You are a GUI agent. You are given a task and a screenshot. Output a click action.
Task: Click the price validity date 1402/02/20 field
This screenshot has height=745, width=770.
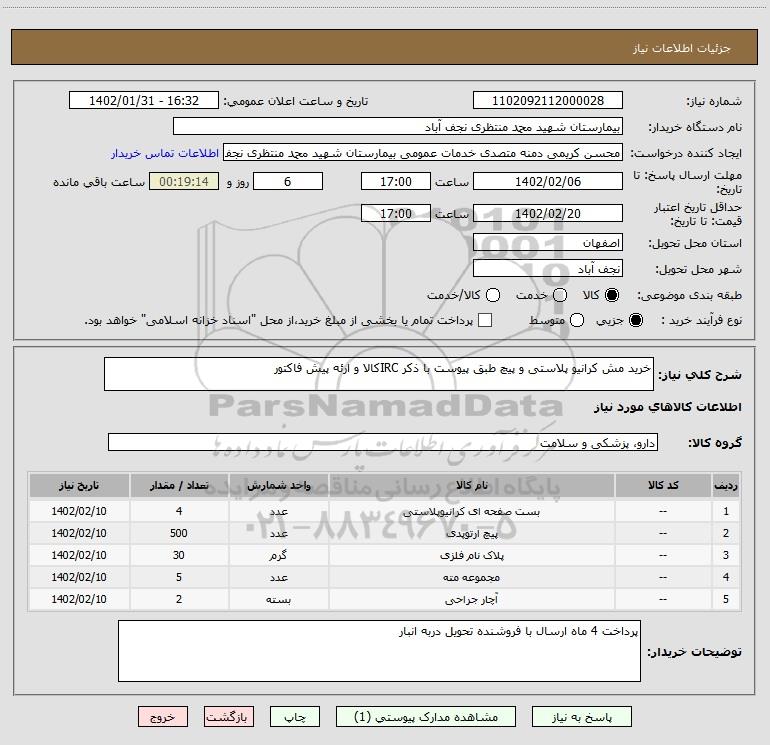point(548,213)
